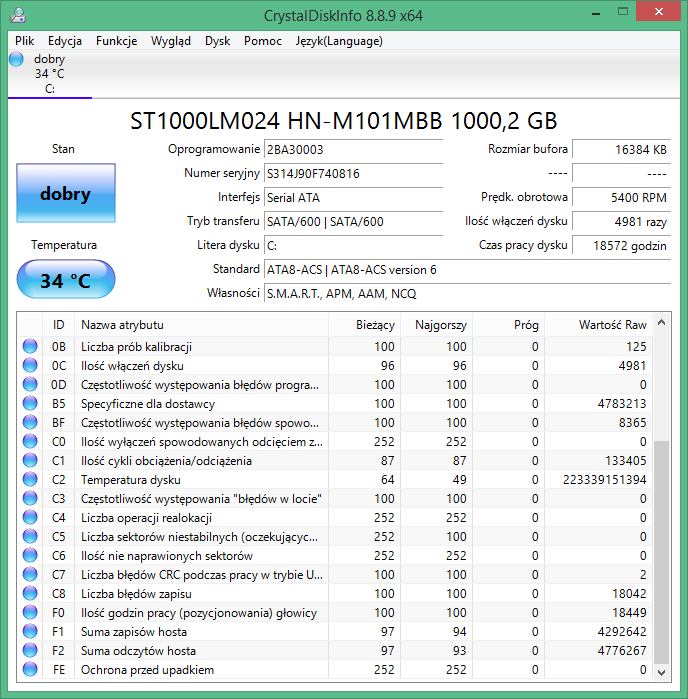Open the Język(Language) menu

point(339,41)
